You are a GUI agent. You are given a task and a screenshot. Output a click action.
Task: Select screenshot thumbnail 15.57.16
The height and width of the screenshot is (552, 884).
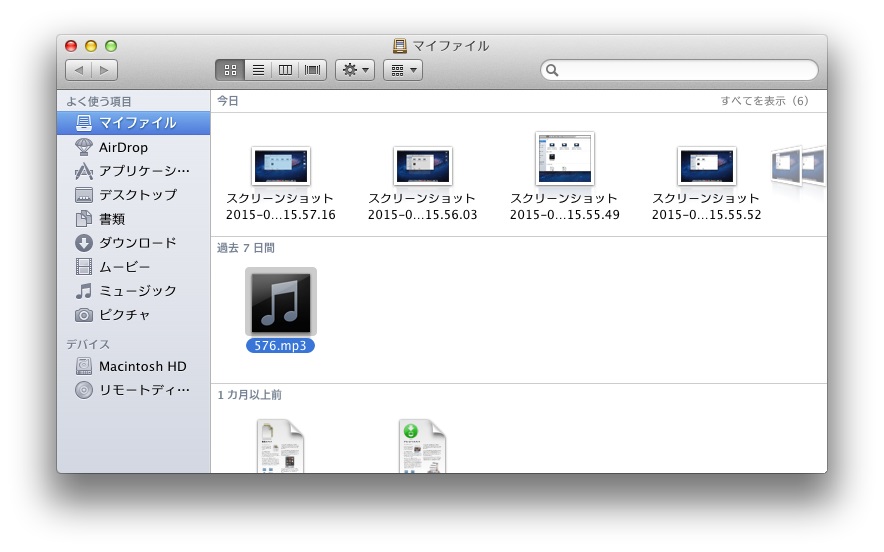click(x=281, y=166)
